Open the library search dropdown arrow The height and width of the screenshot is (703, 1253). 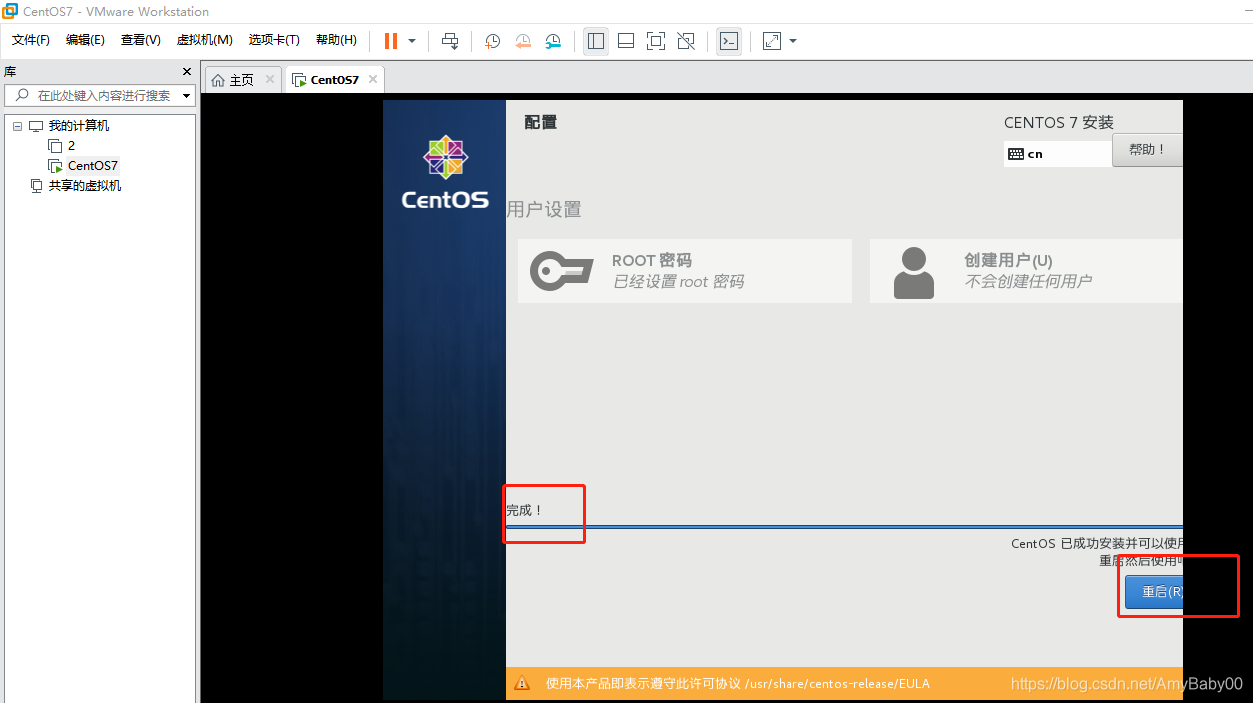click(186, 96)
